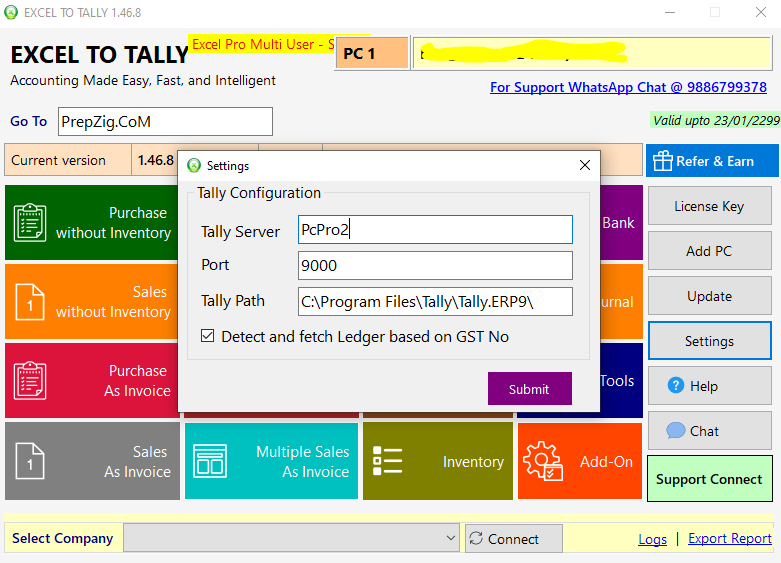Expand the Select Company dropdown
This screenshot has width=781, height=563.
click(450, 538)
